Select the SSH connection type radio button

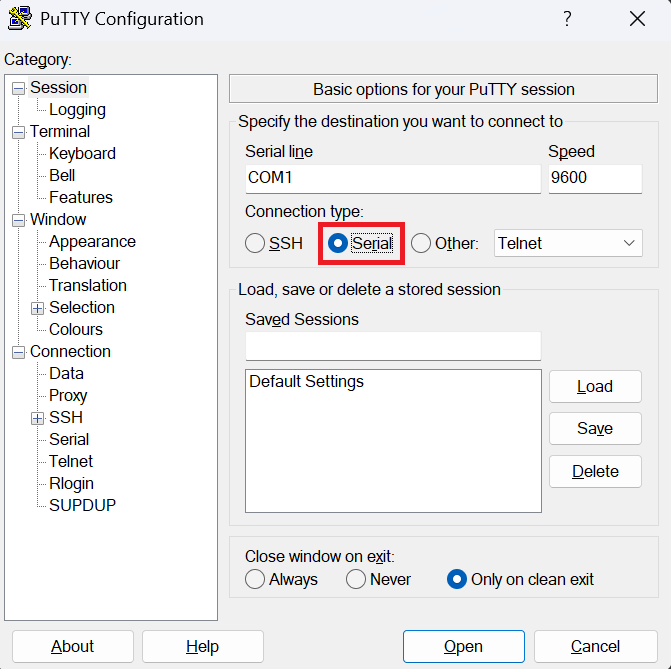coord(256,243)
